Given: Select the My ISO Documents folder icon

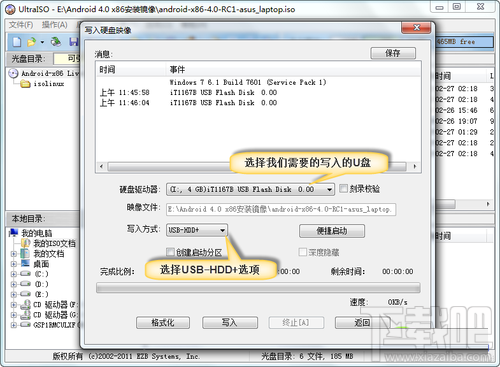Looking at the screenshot, I should coord(25,243).
